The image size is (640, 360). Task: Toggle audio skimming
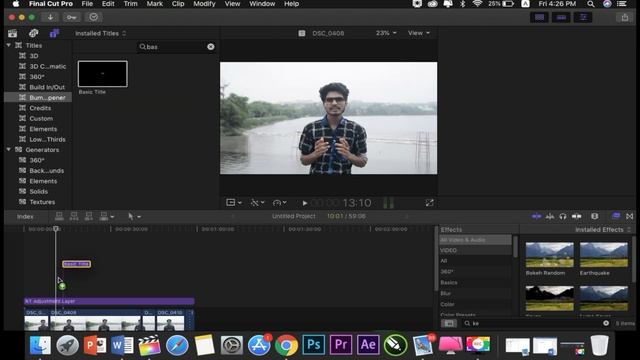click(550, 216)
